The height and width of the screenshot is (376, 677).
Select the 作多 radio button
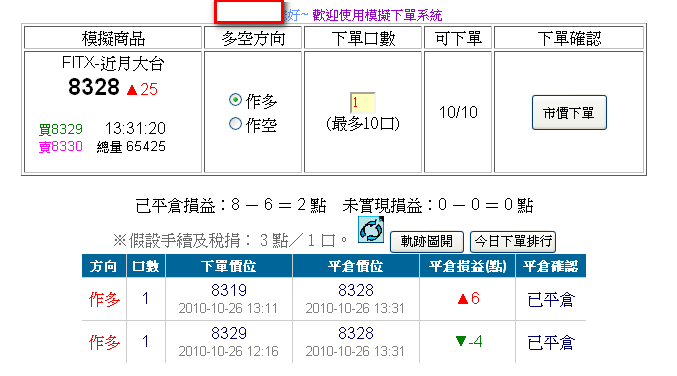235,100
